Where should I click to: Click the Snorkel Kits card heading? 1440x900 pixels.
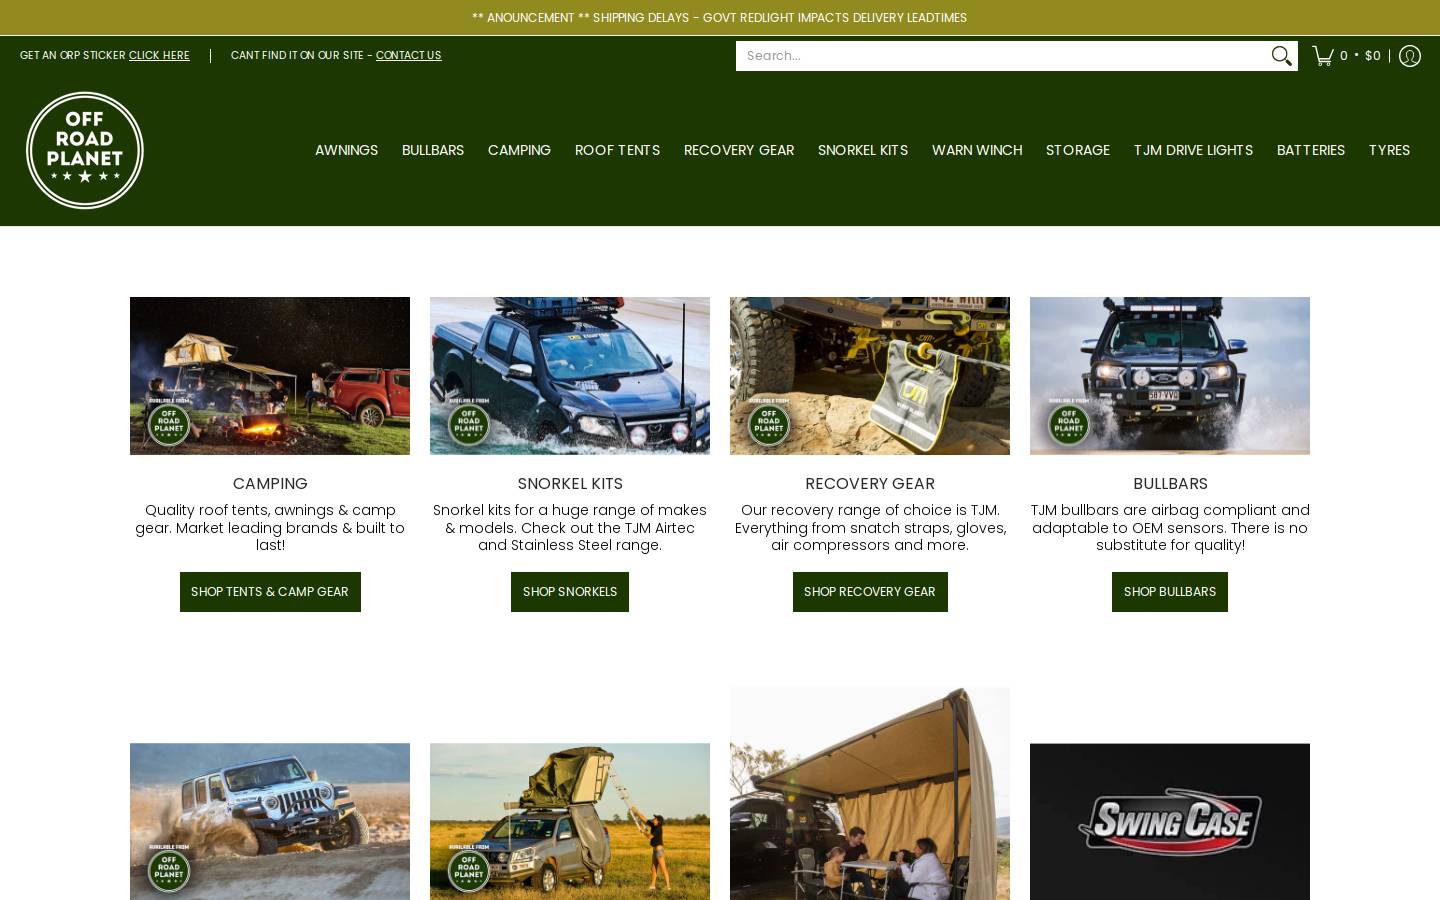(x=570, y=483)
